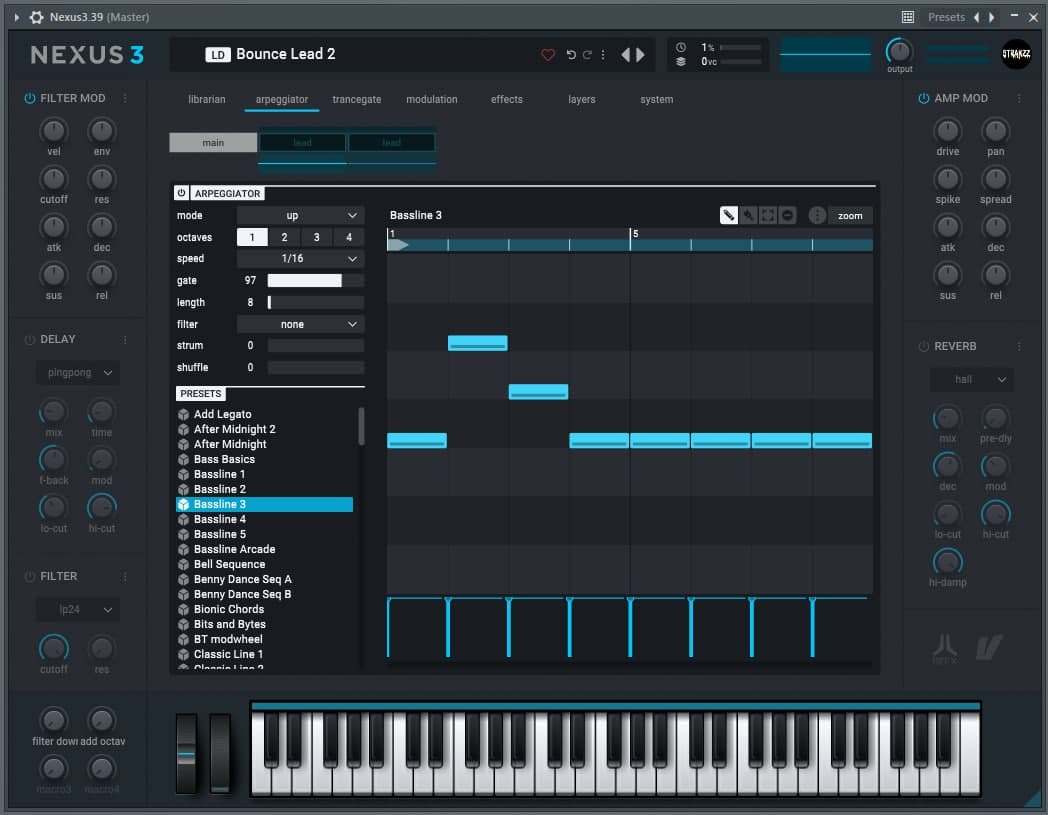Image resolution: width=1048 pixels, height=815 pixels.
Task: Switch to the modulation tab
Action: (x=432, y=100)
